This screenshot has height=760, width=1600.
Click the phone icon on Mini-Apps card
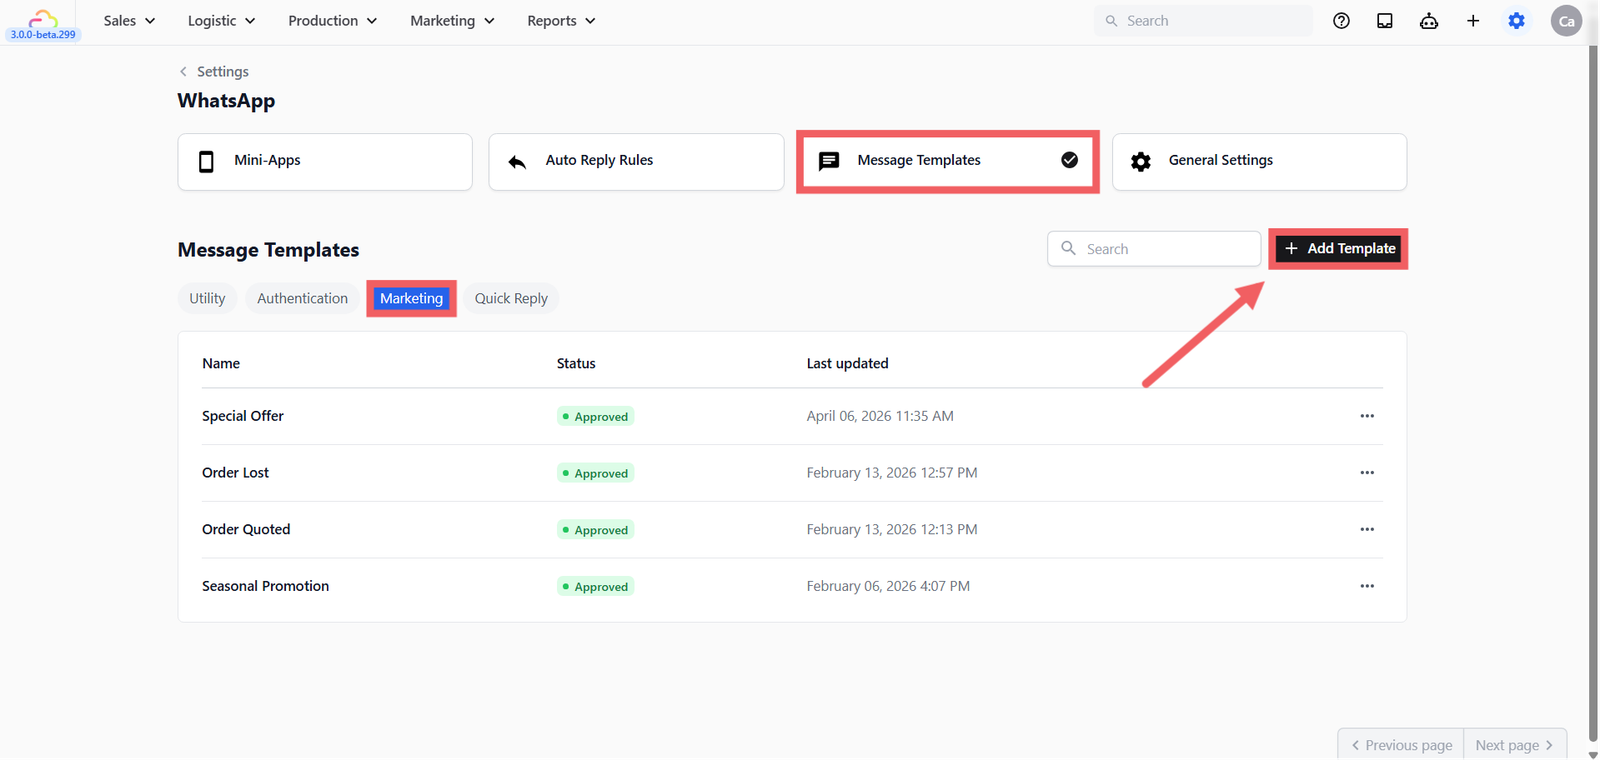206,161
